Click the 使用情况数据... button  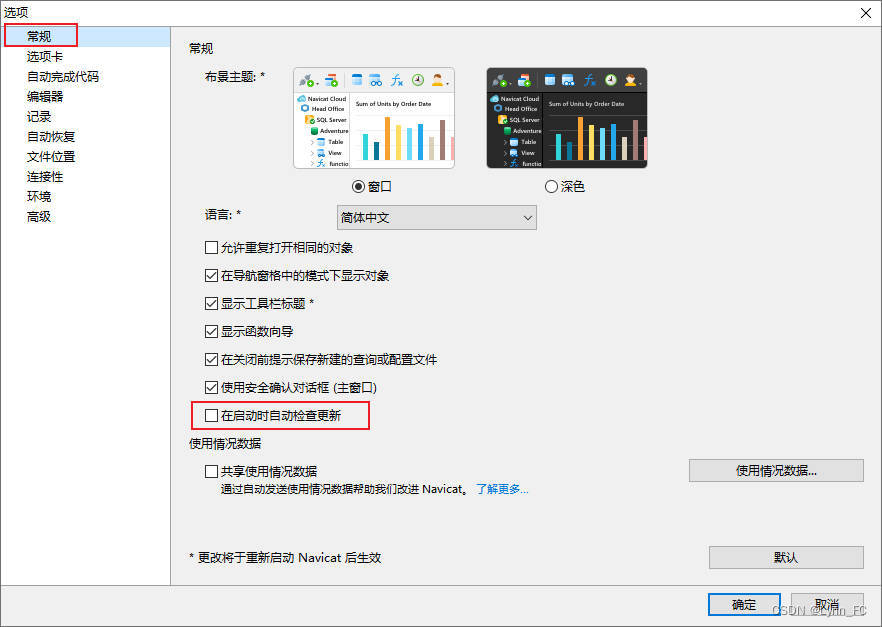pos(776,471)
